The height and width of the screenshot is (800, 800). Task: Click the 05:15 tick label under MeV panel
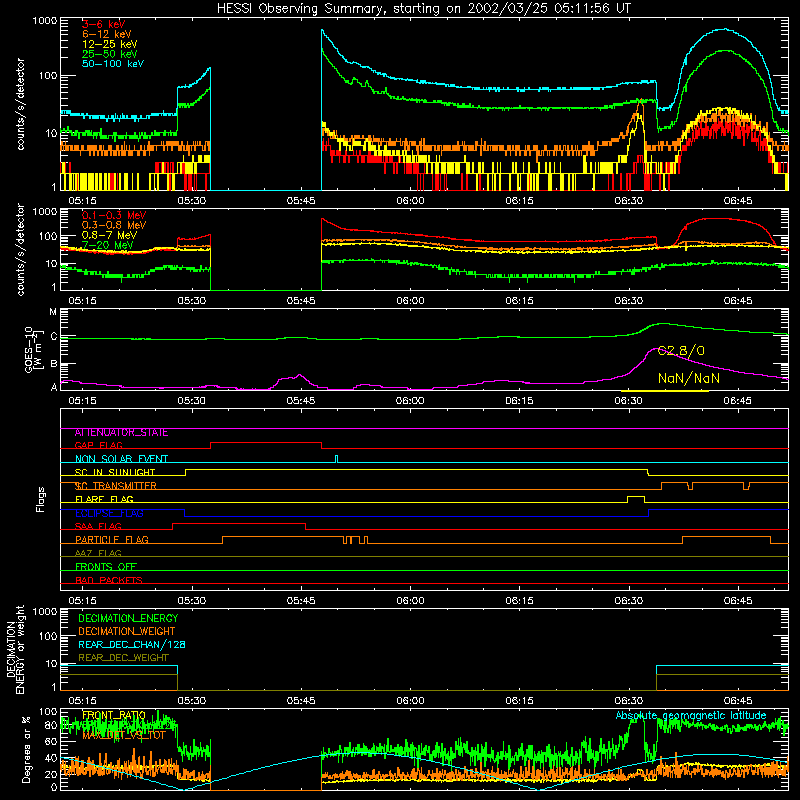[x=82, y=301]
